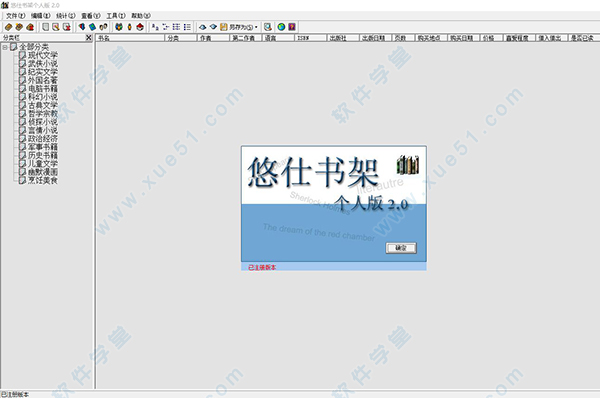Select 武侠小说 category

coord(42,64)
